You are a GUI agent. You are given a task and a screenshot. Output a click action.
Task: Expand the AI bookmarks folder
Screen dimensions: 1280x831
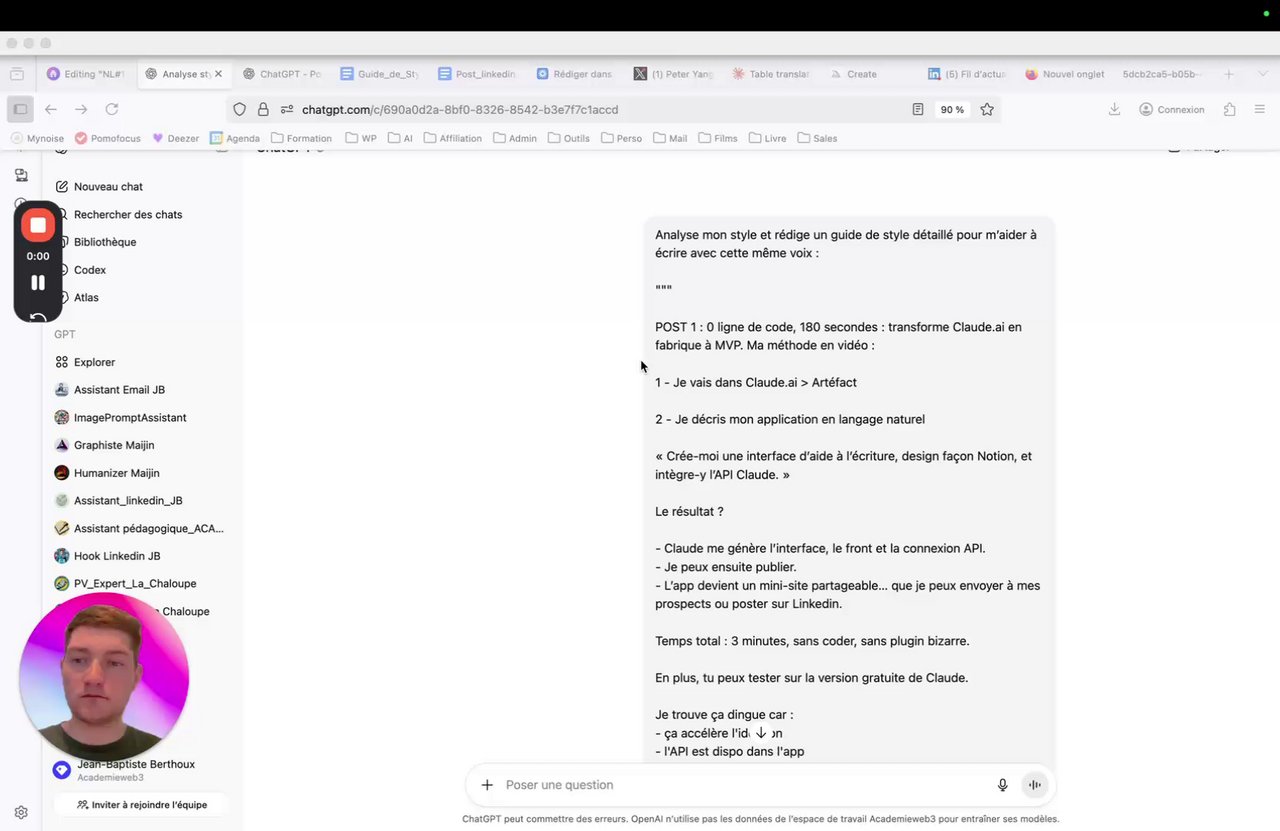pos(400,138)
